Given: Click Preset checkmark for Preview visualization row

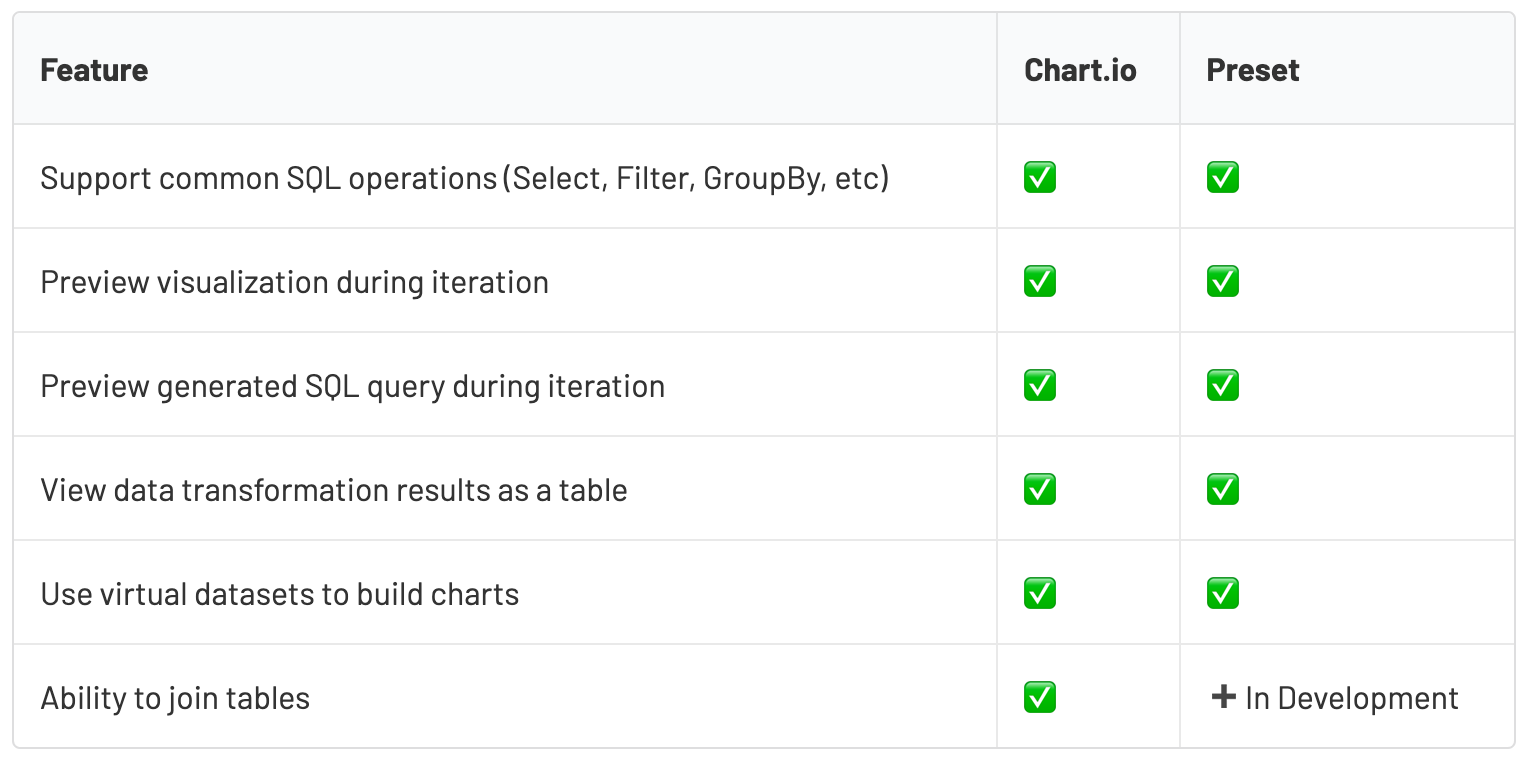Looking at the screenshot, I should click(x=1222, y=282).
